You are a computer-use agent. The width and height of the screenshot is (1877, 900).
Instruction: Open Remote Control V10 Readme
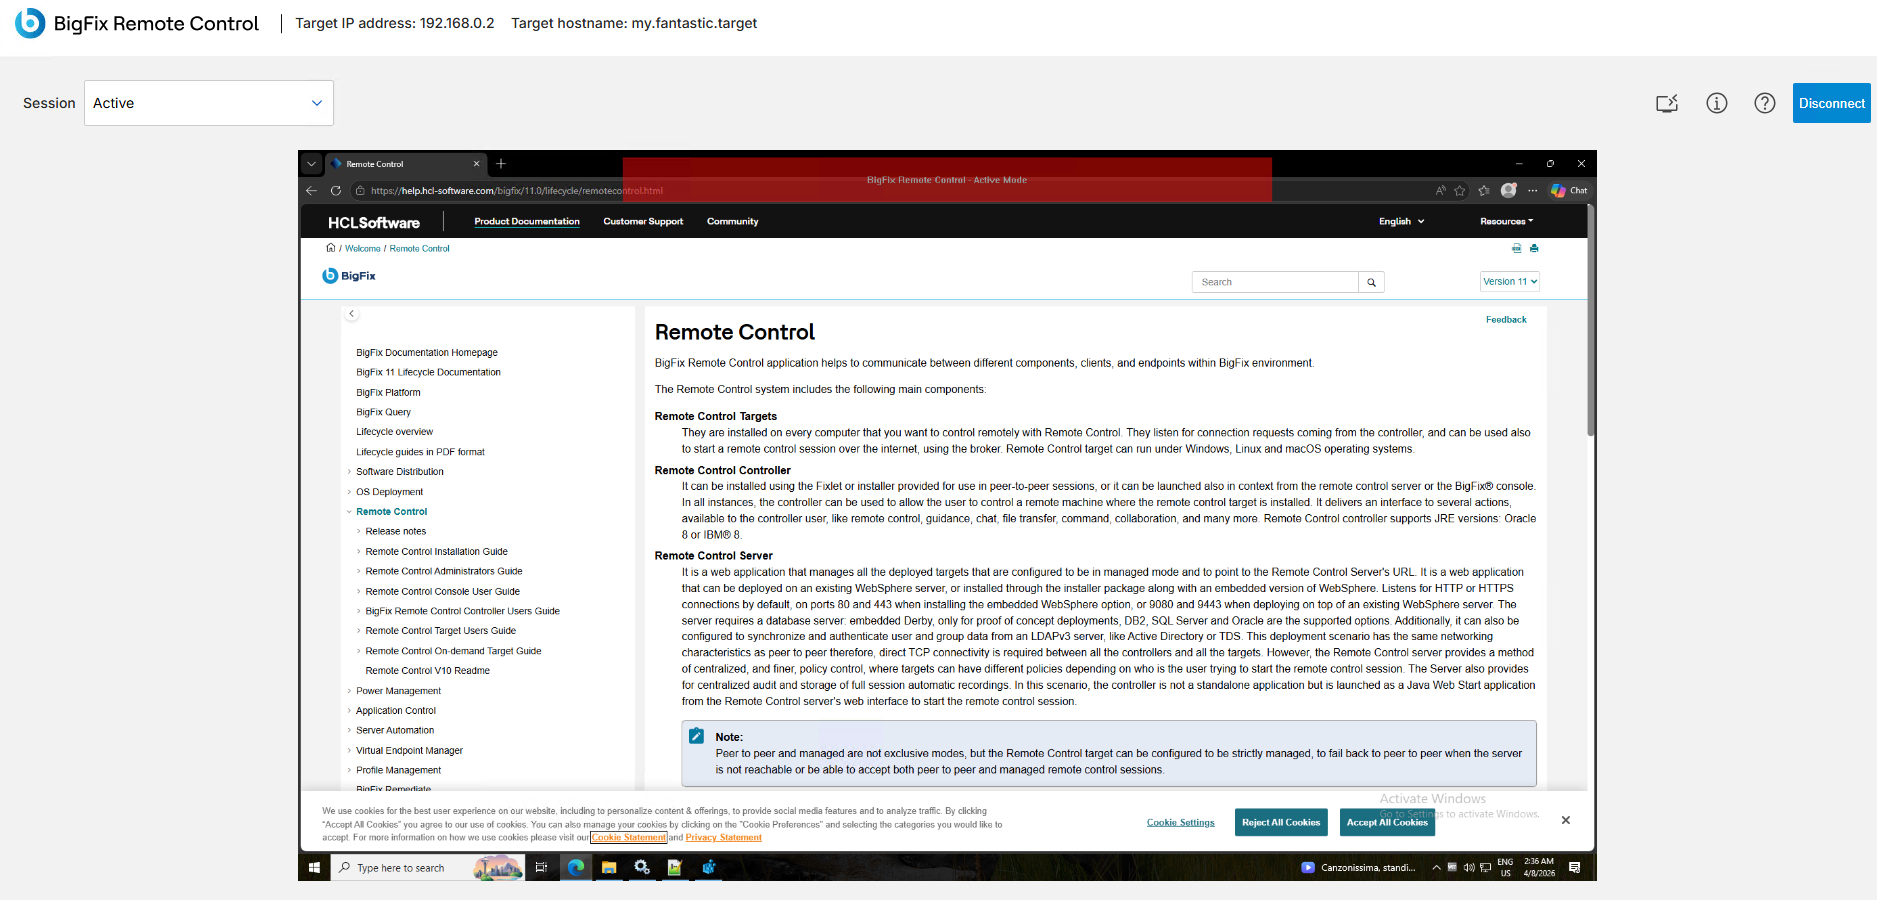pos(427,671)
